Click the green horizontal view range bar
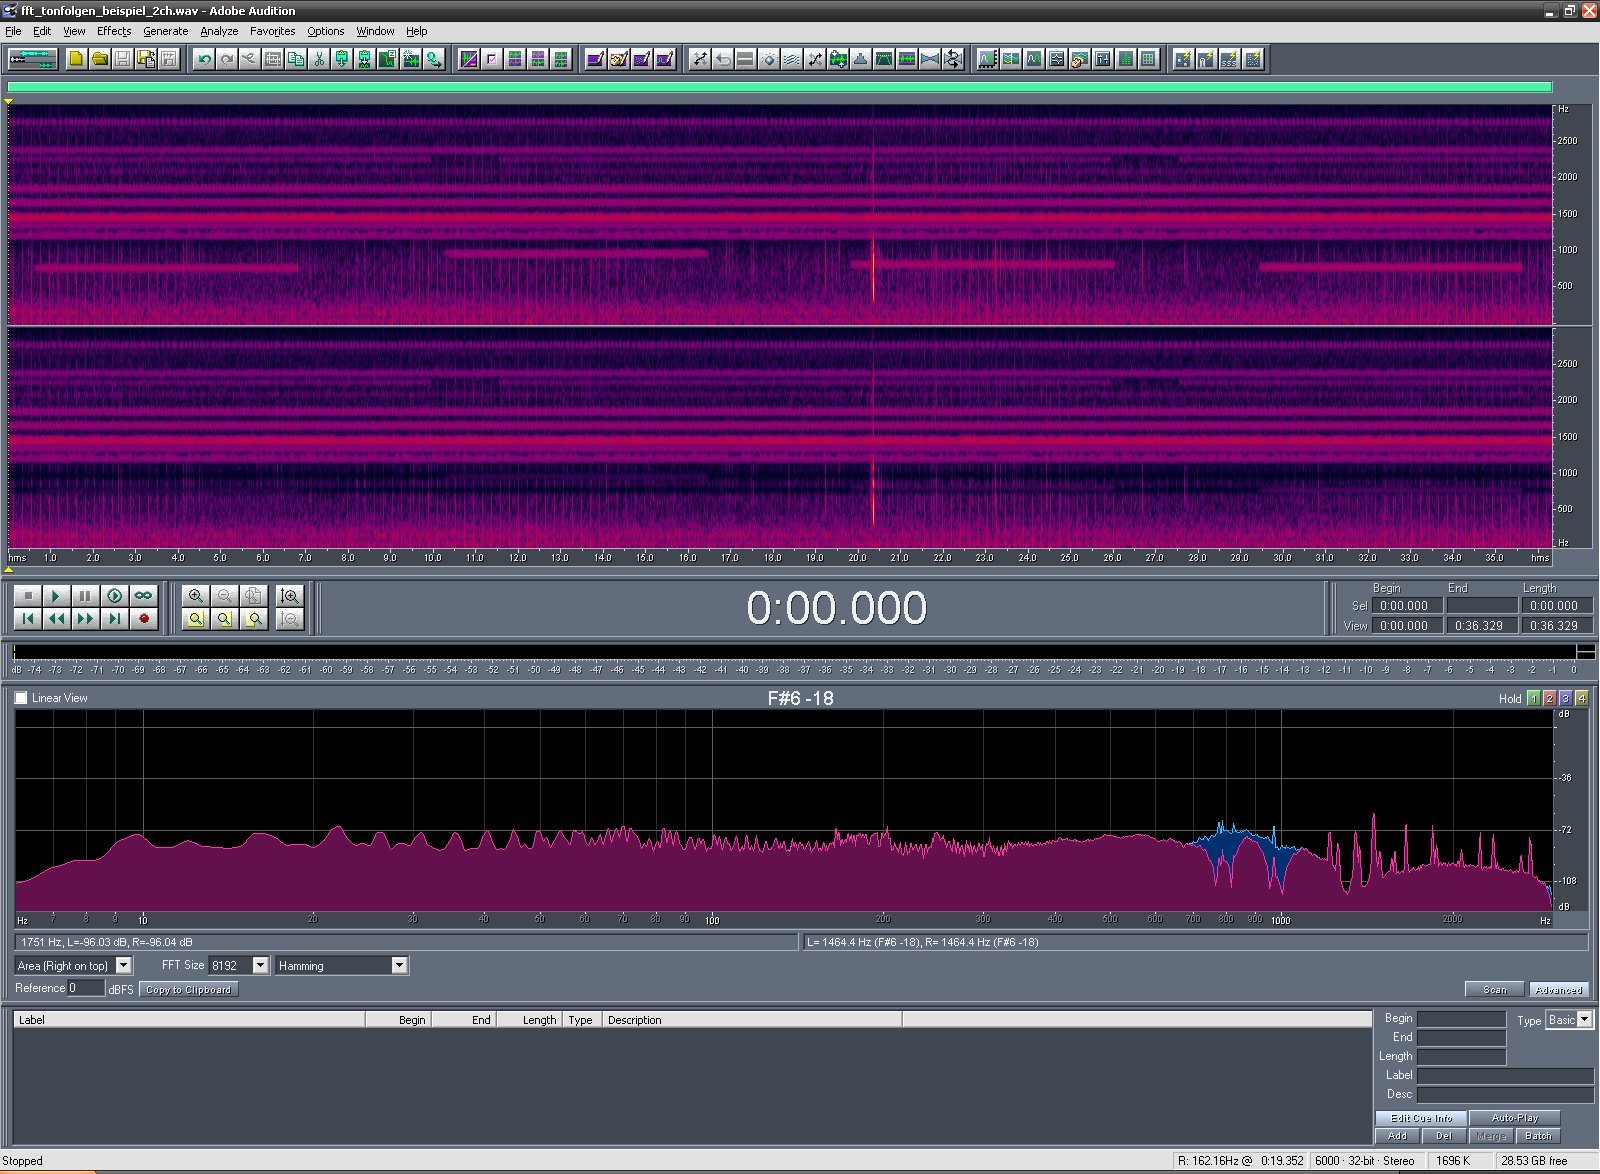 coord(779,87)
